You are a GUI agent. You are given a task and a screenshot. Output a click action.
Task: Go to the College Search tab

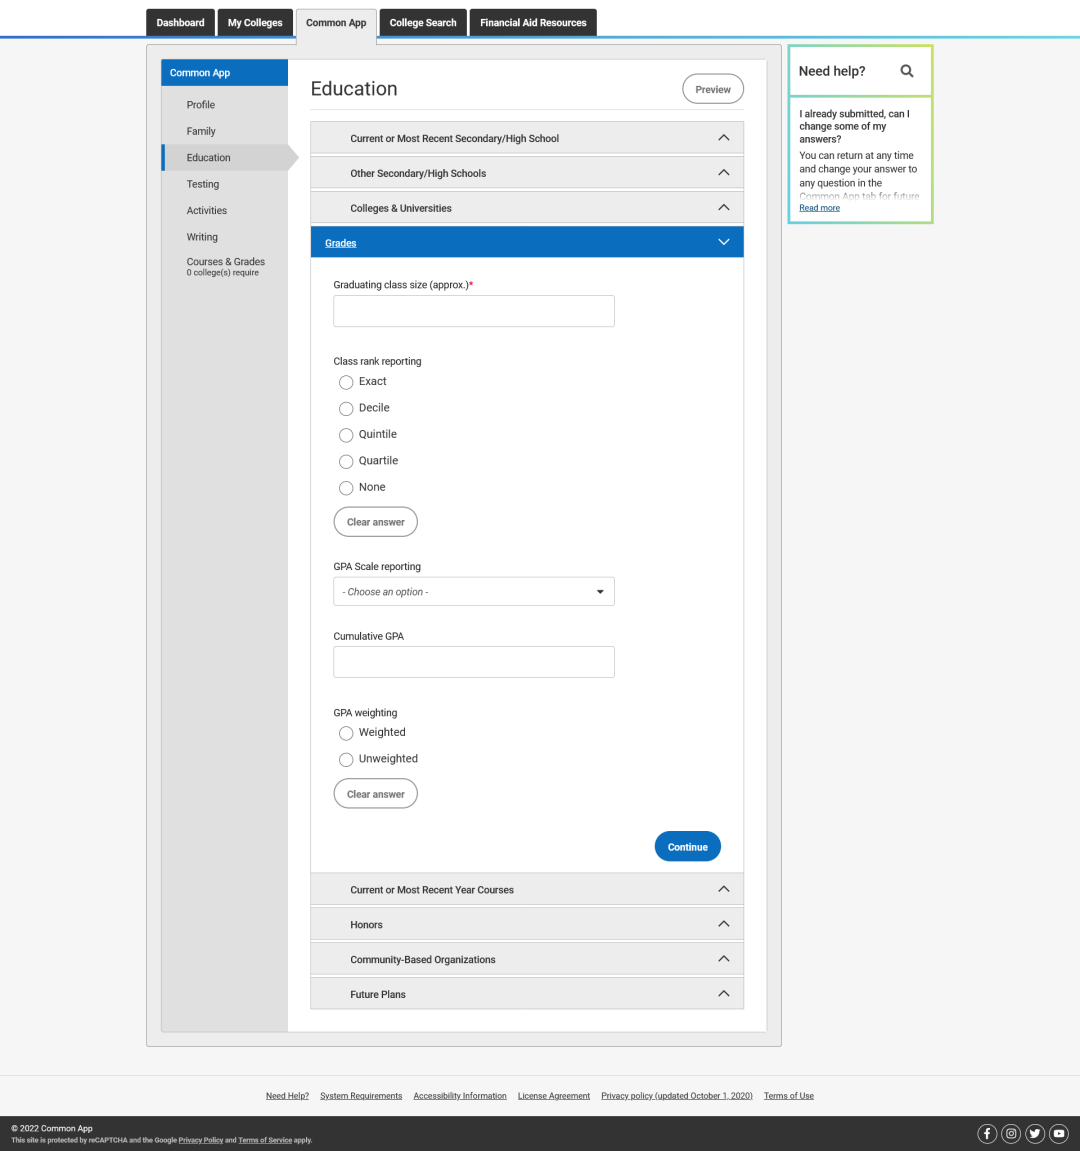[423, 23]
